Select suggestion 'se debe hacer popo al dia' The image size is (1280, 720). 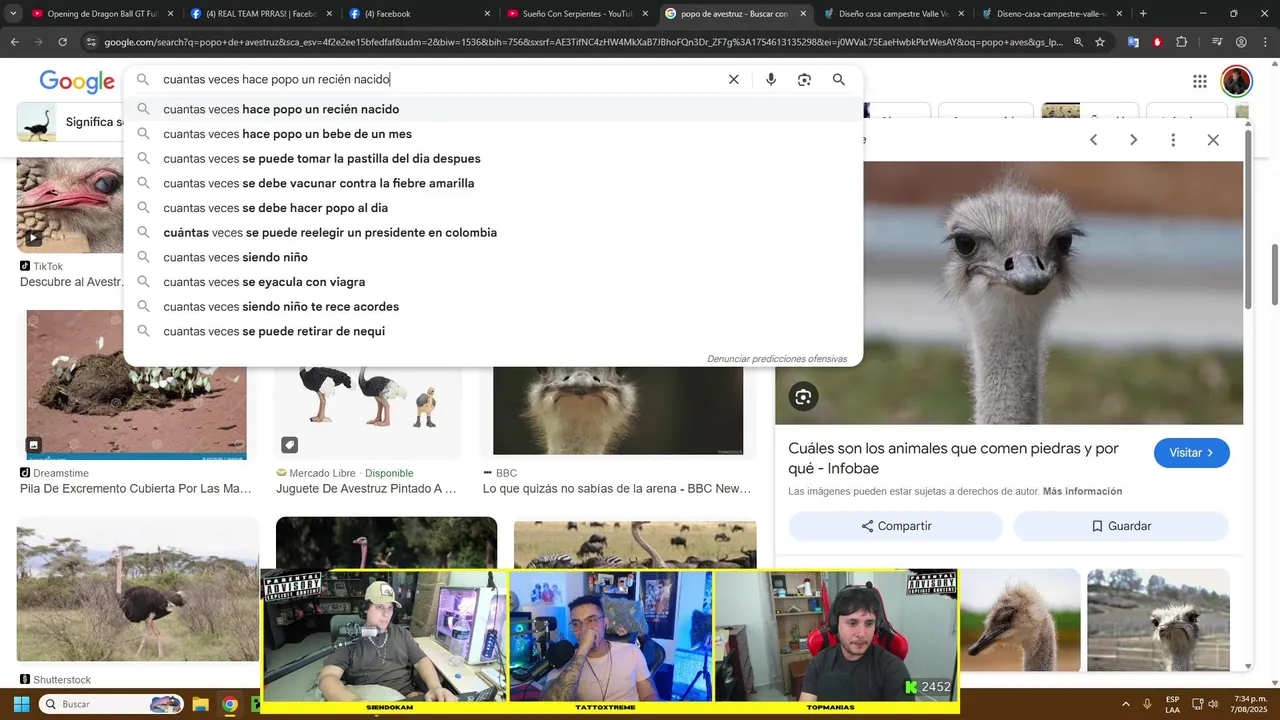(x=493, y=208)
